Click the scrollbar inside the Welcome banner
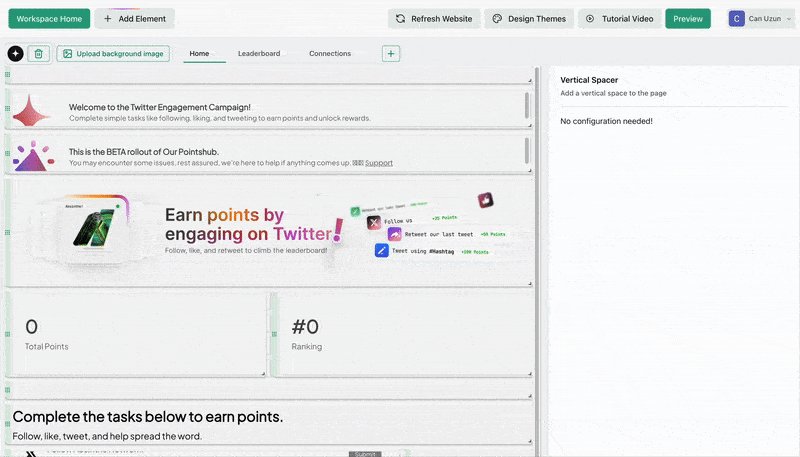 click(527, 106)
